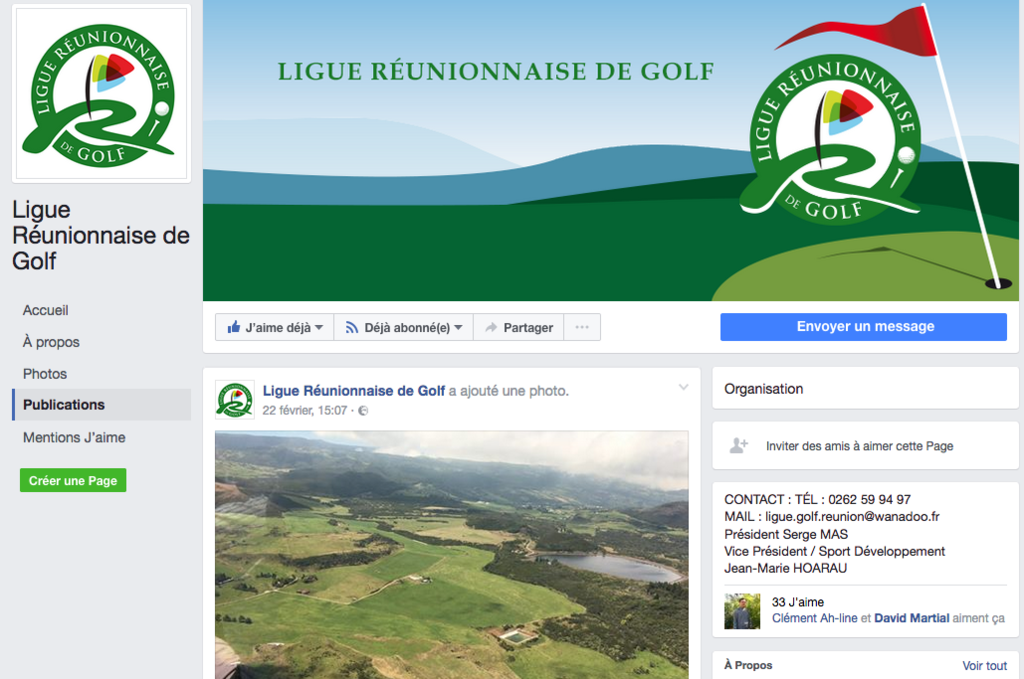
Task: Click the share arrow icon beside Partager
Action: (491, 327)
